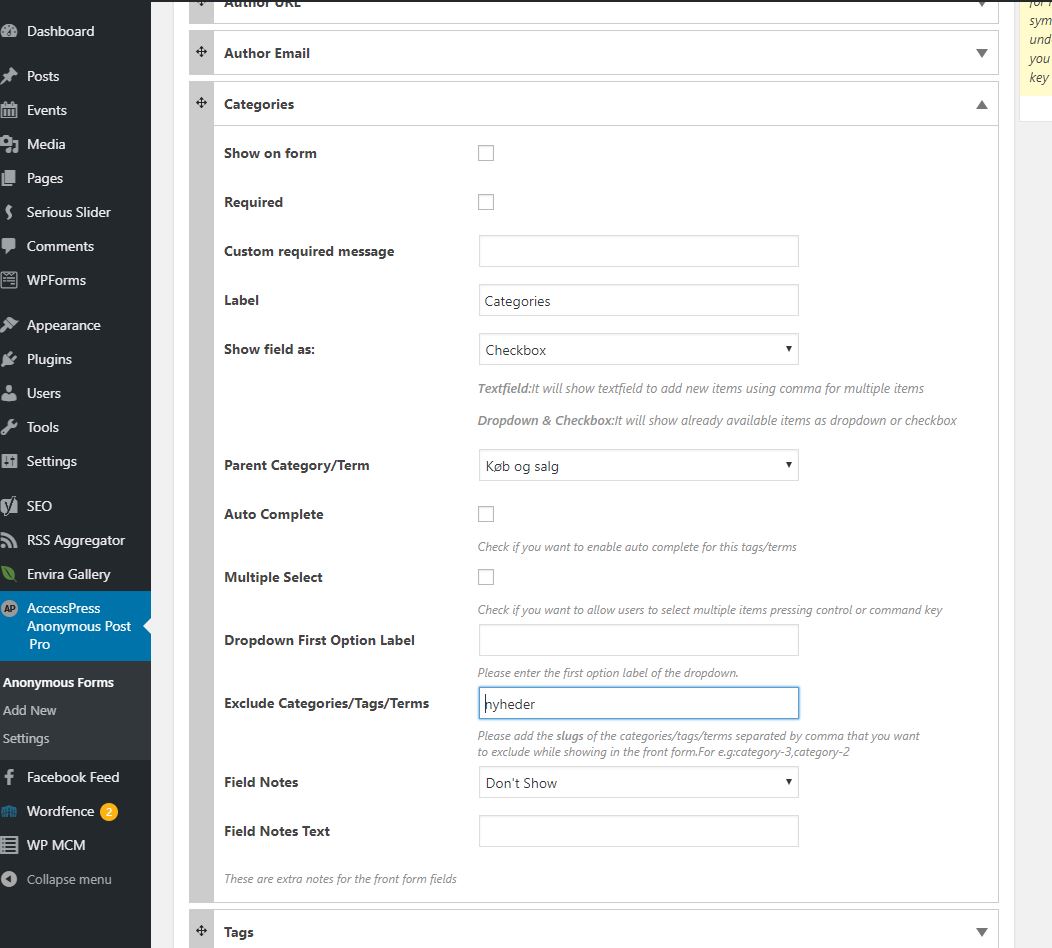Click the Envira Gallery leaf icon

(x=9, y=574)
